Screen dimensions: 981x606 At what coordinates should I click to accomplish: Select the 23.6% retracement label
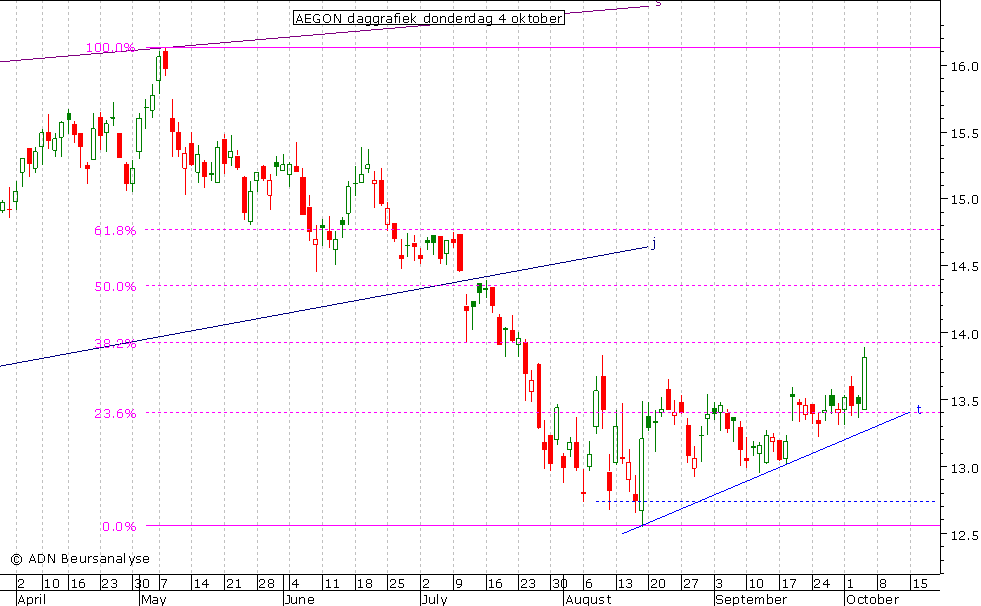click(115, 413)
